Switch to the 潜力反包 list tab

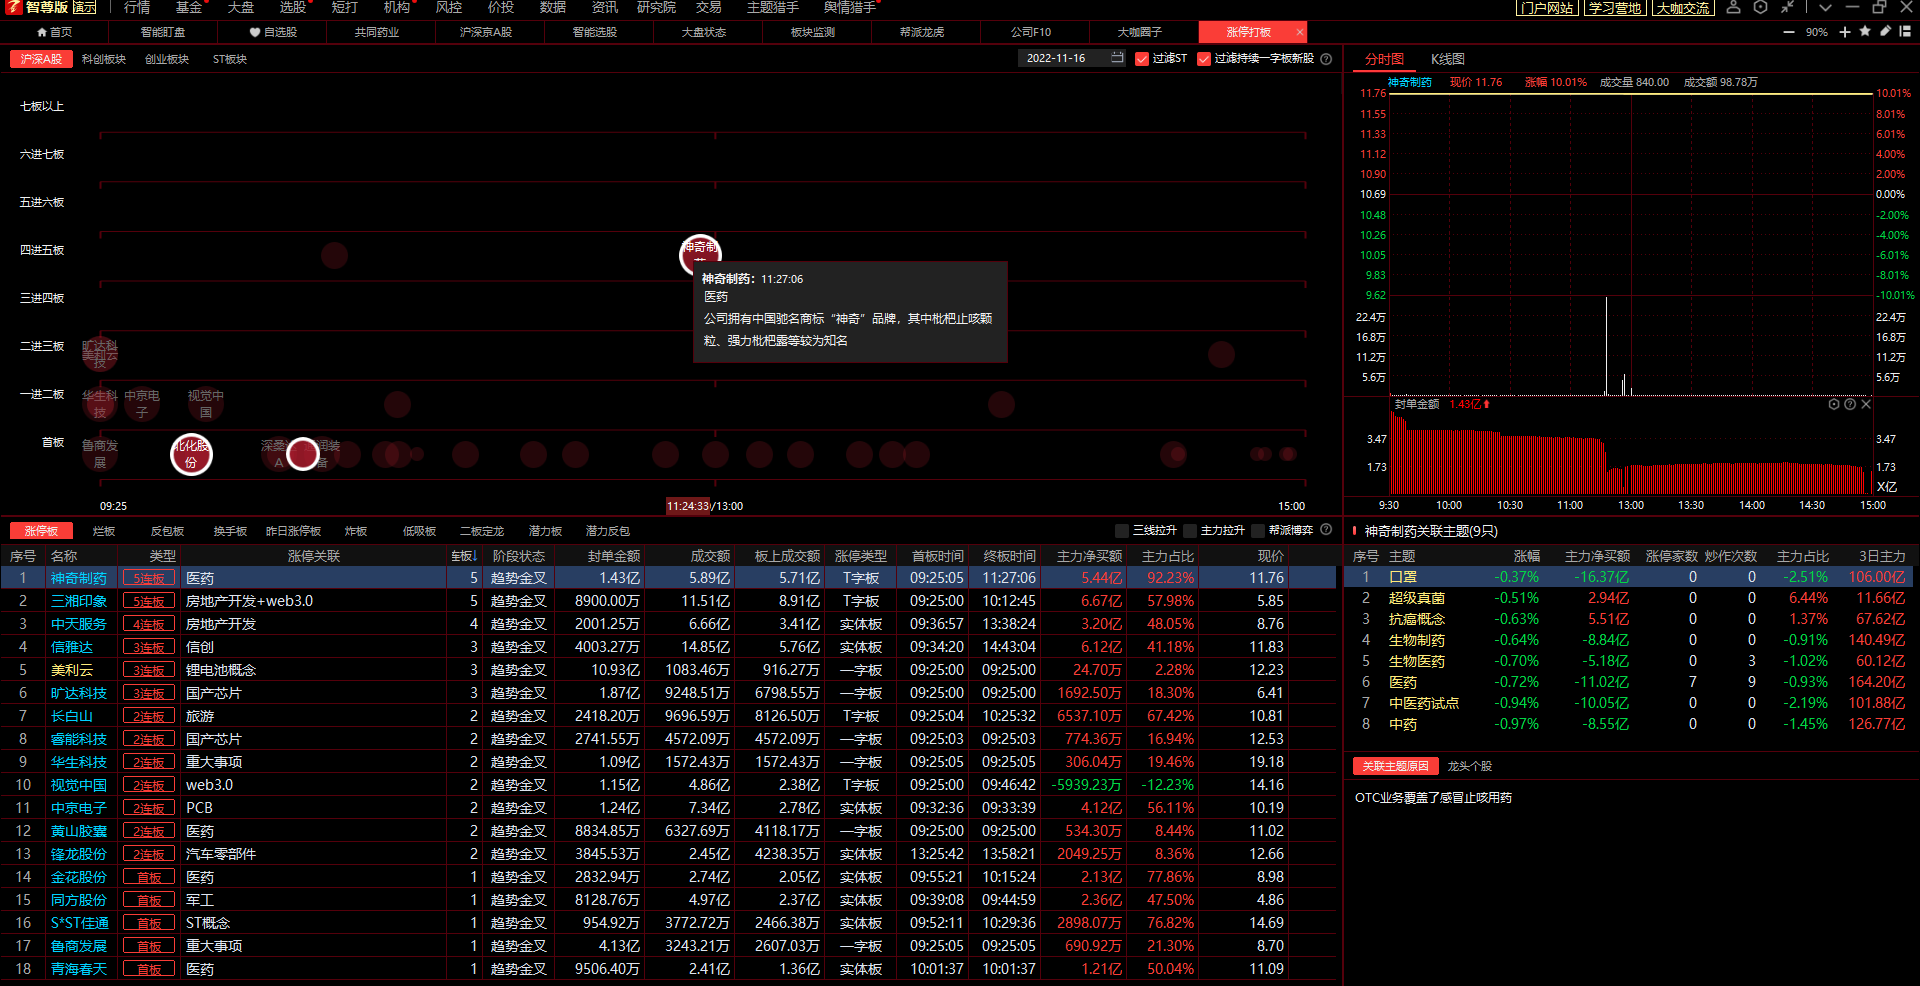pyautogui.click(x=608, y=531)
